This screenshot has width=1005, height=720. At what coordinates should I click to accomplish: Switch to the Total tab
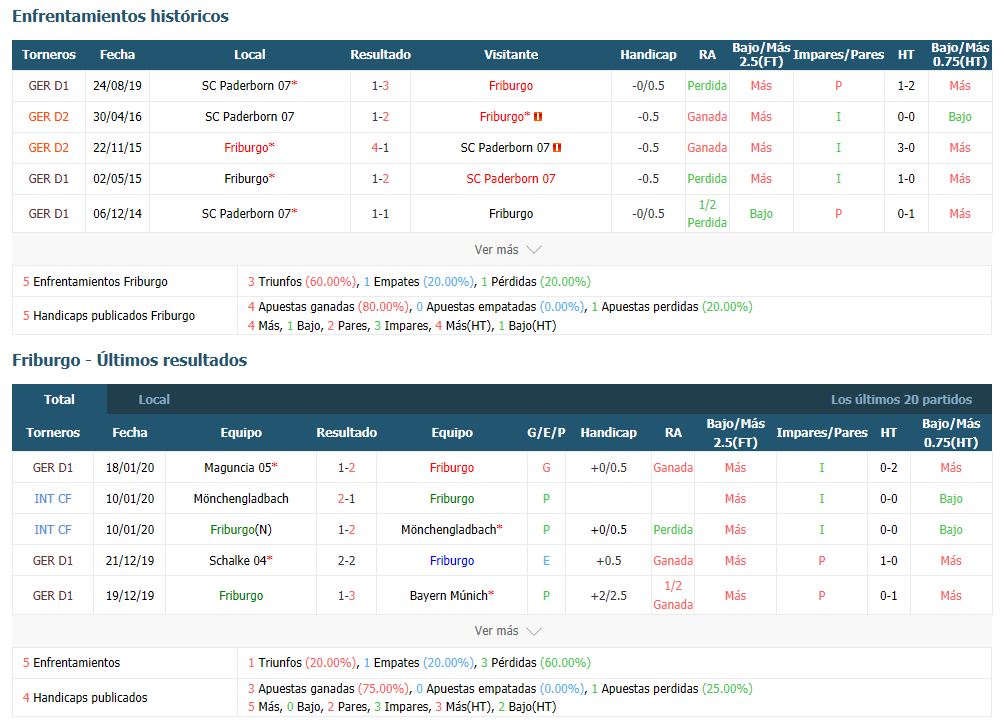tap(60, 399)
